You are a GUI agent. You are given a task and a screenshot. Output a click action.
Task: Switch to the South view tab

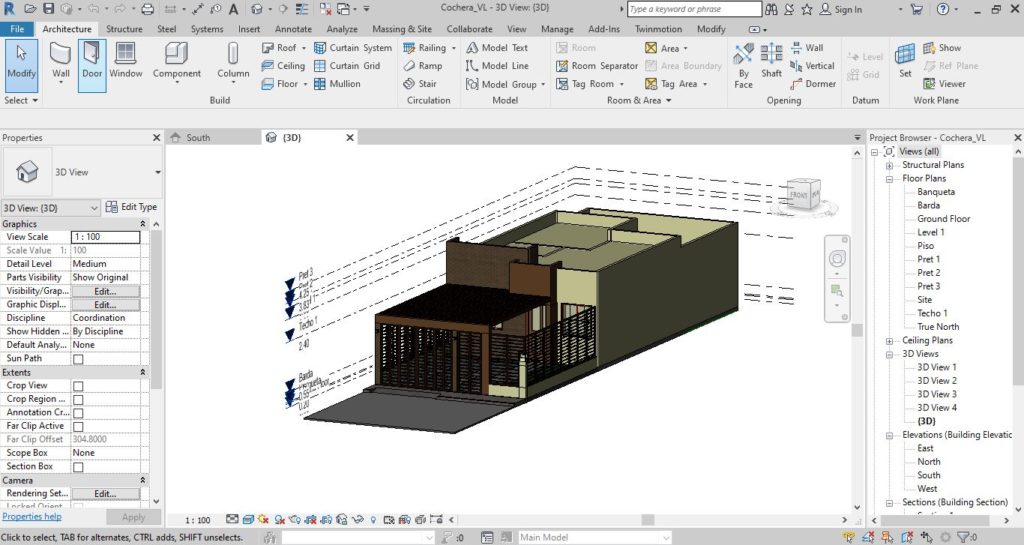click(198, 137)
